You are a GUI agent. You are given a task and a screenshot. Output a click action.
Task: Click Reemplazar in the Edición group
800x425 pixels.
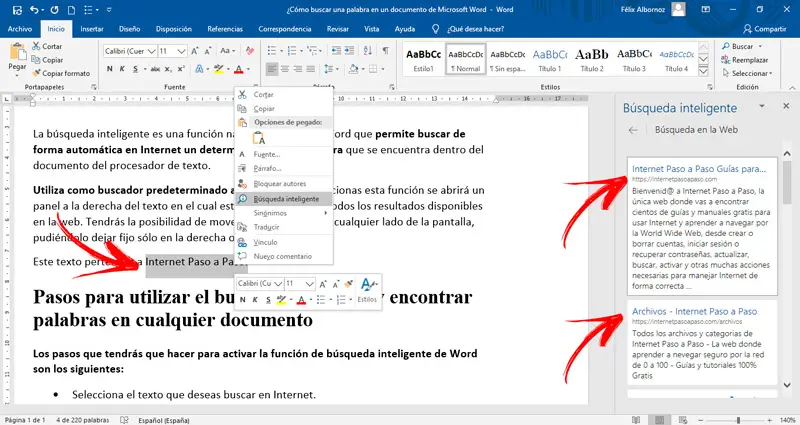744,60
